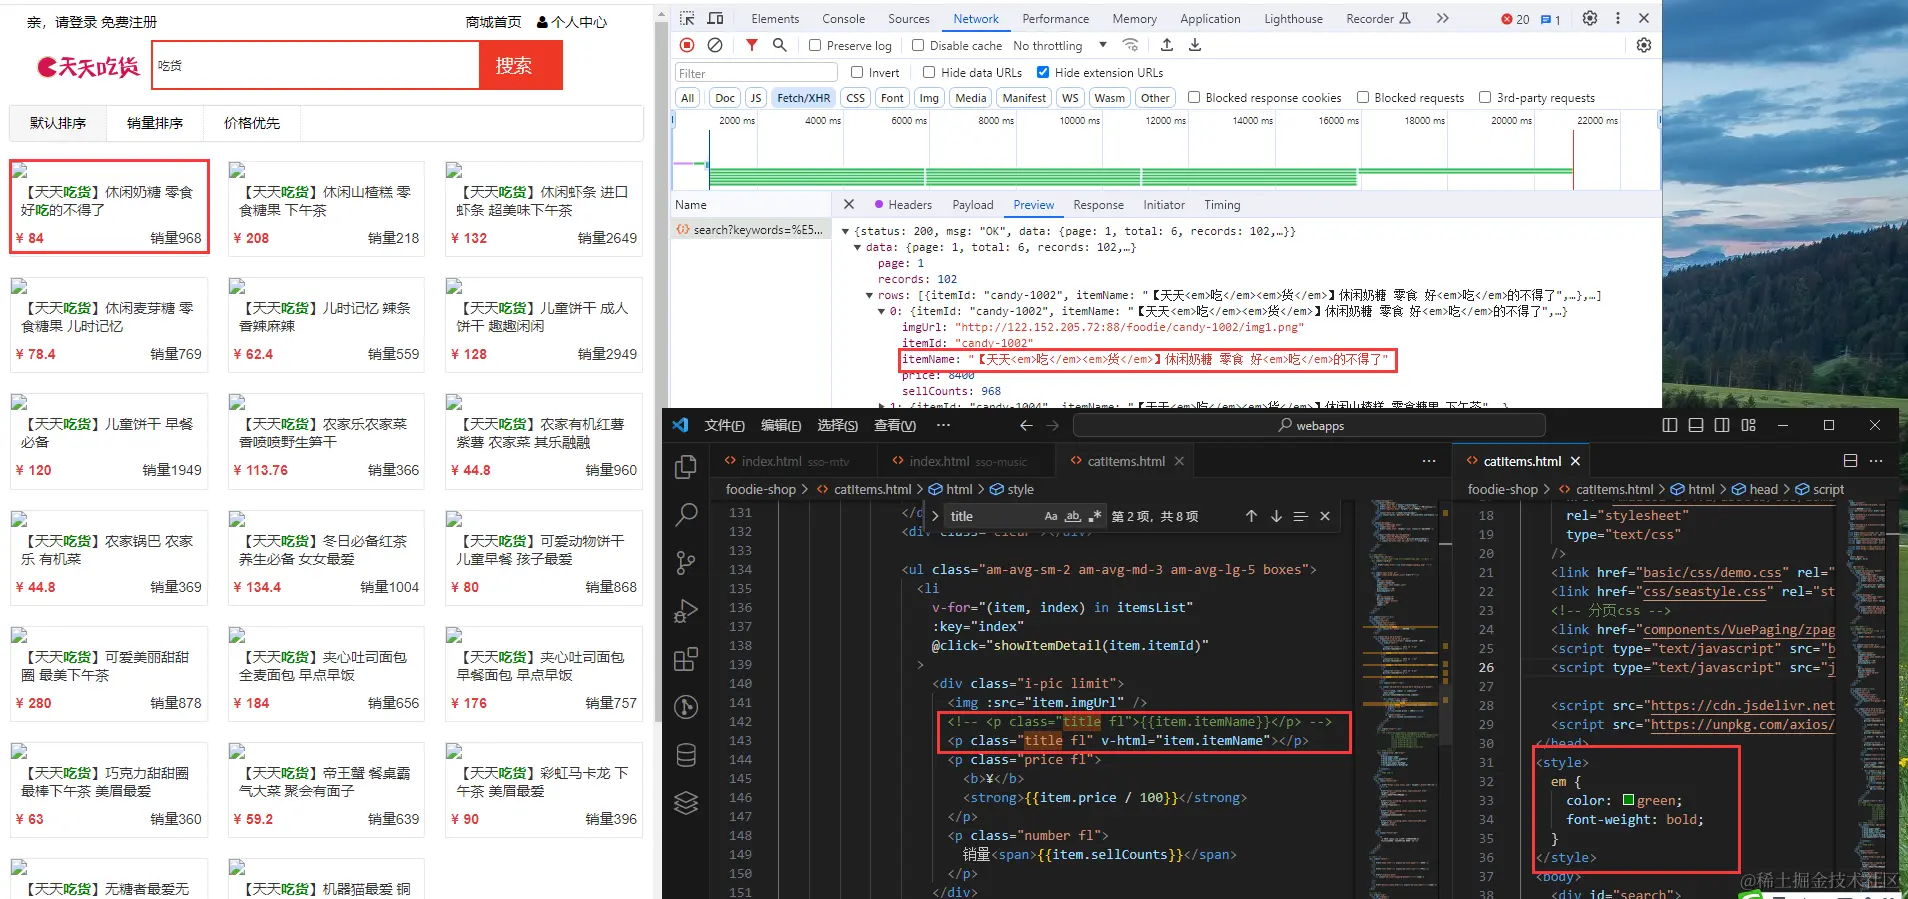Tick the Blocked response cookies checkbox

(1194, 97)
